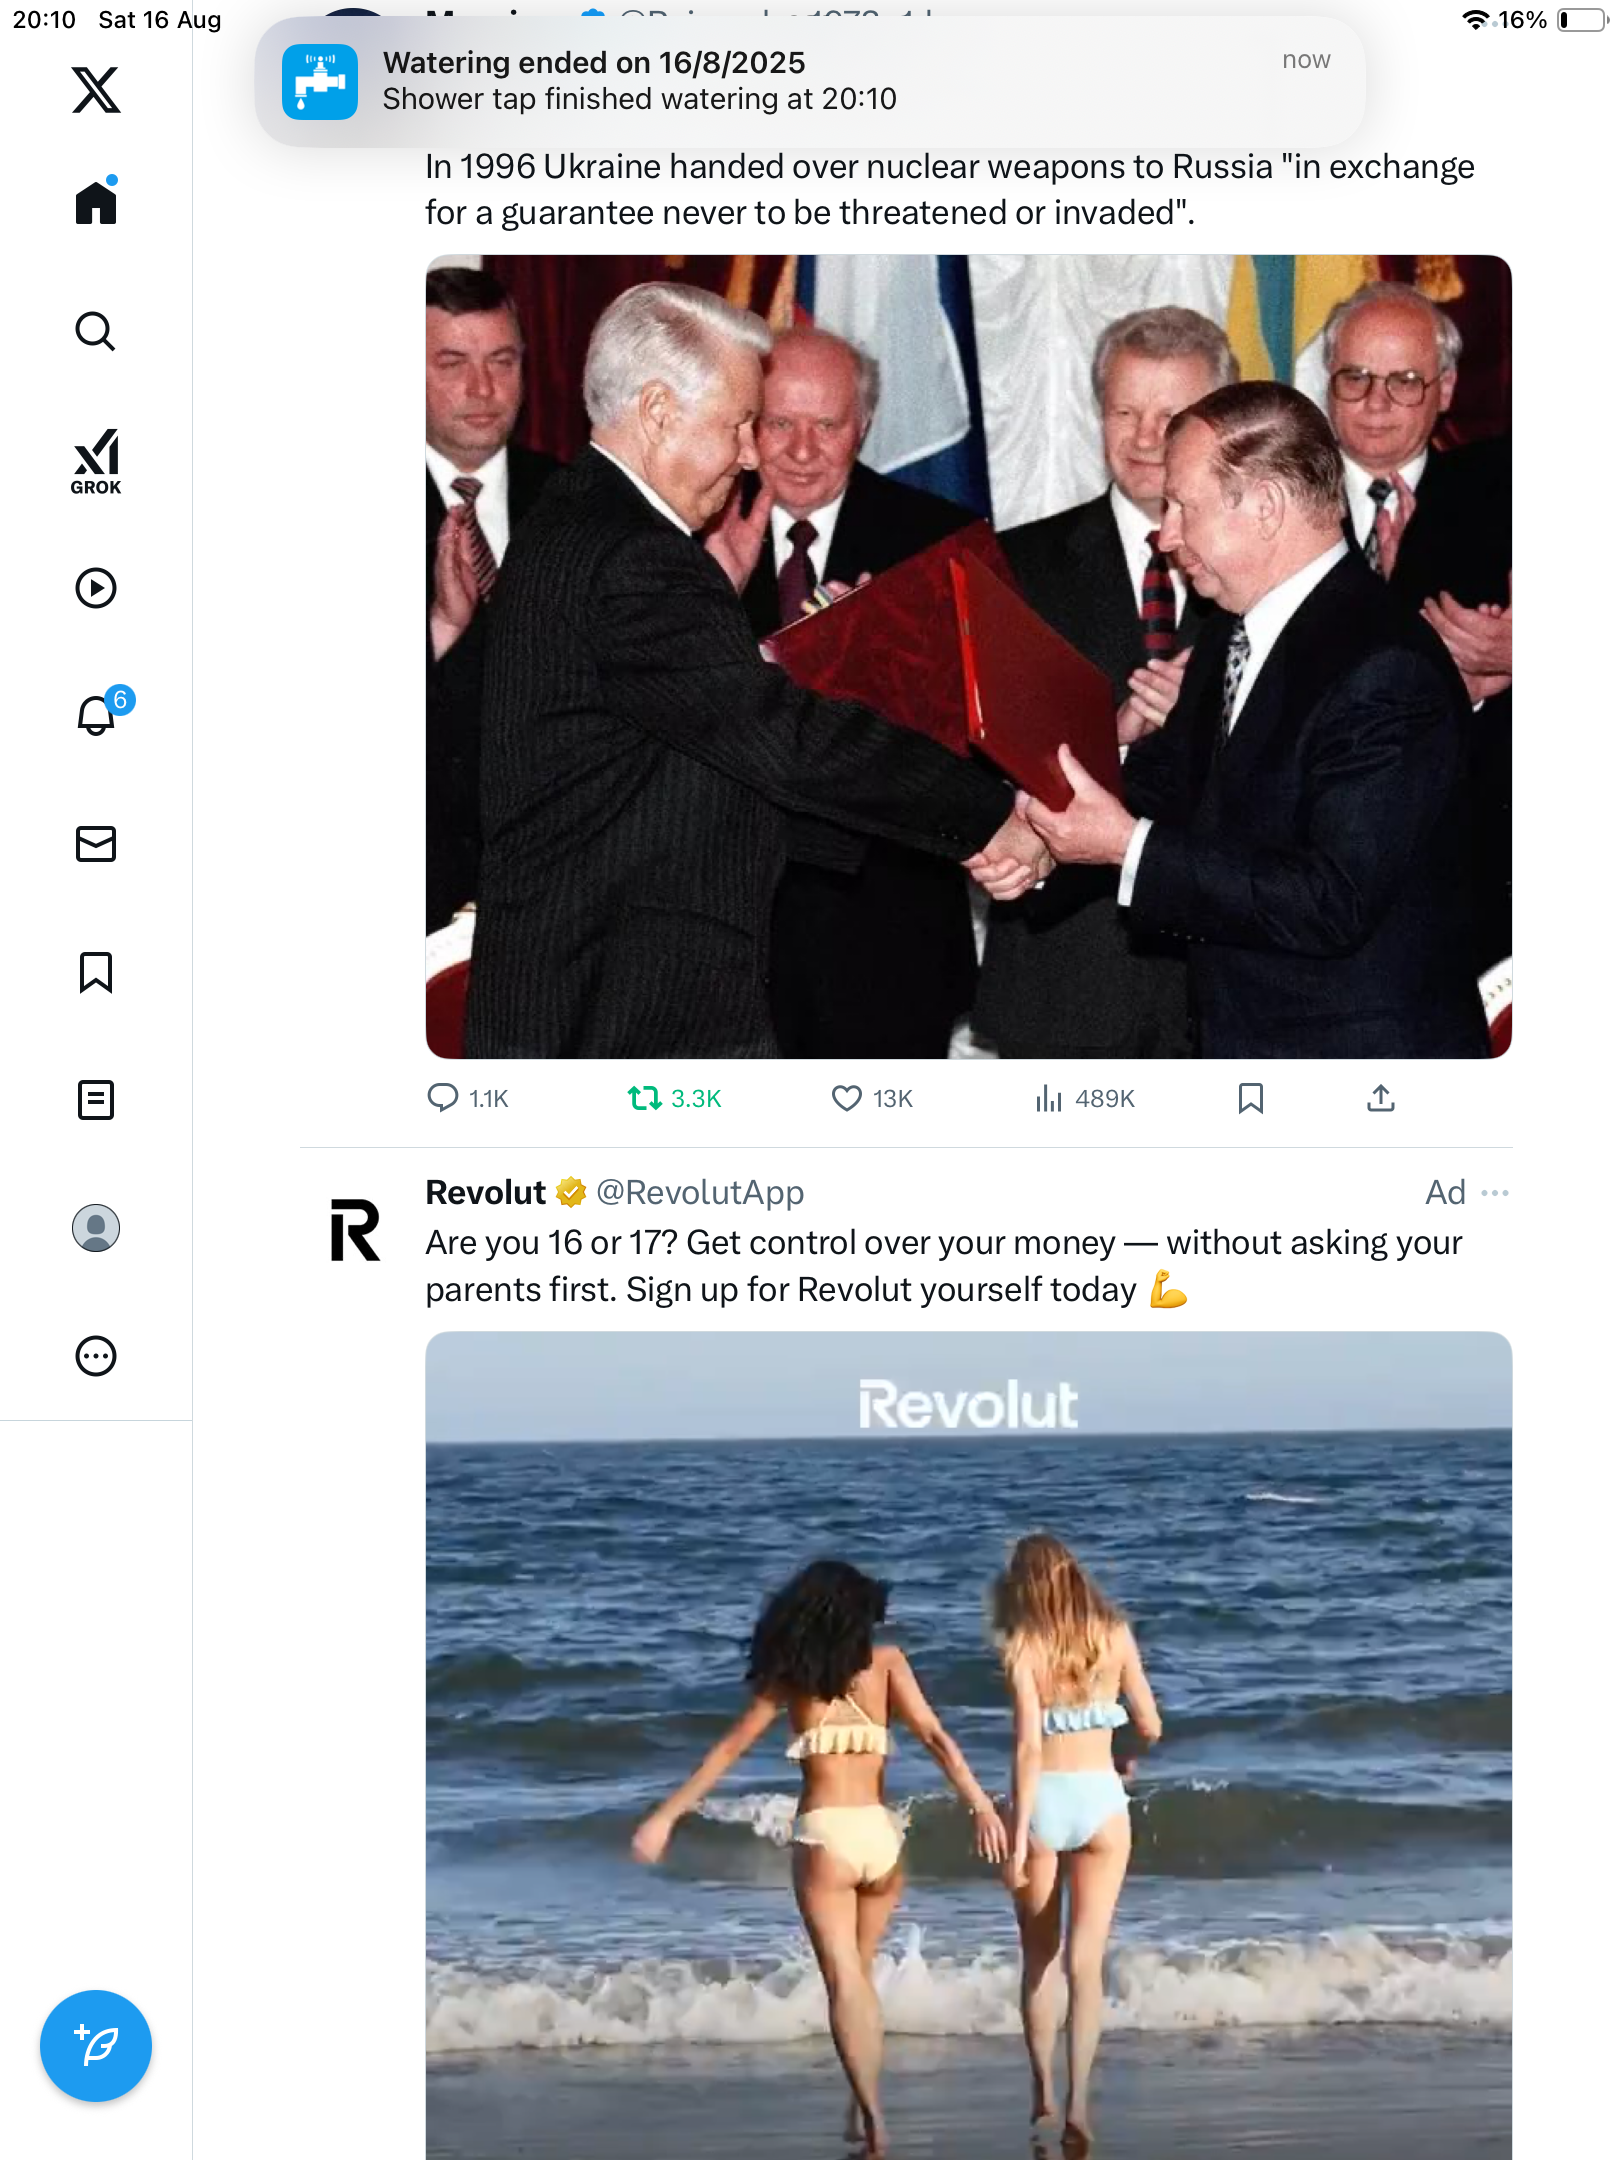This screenshot has height=2160, width=1620.
Task: Open replies on the Ukraine post
Action: 443,1099
